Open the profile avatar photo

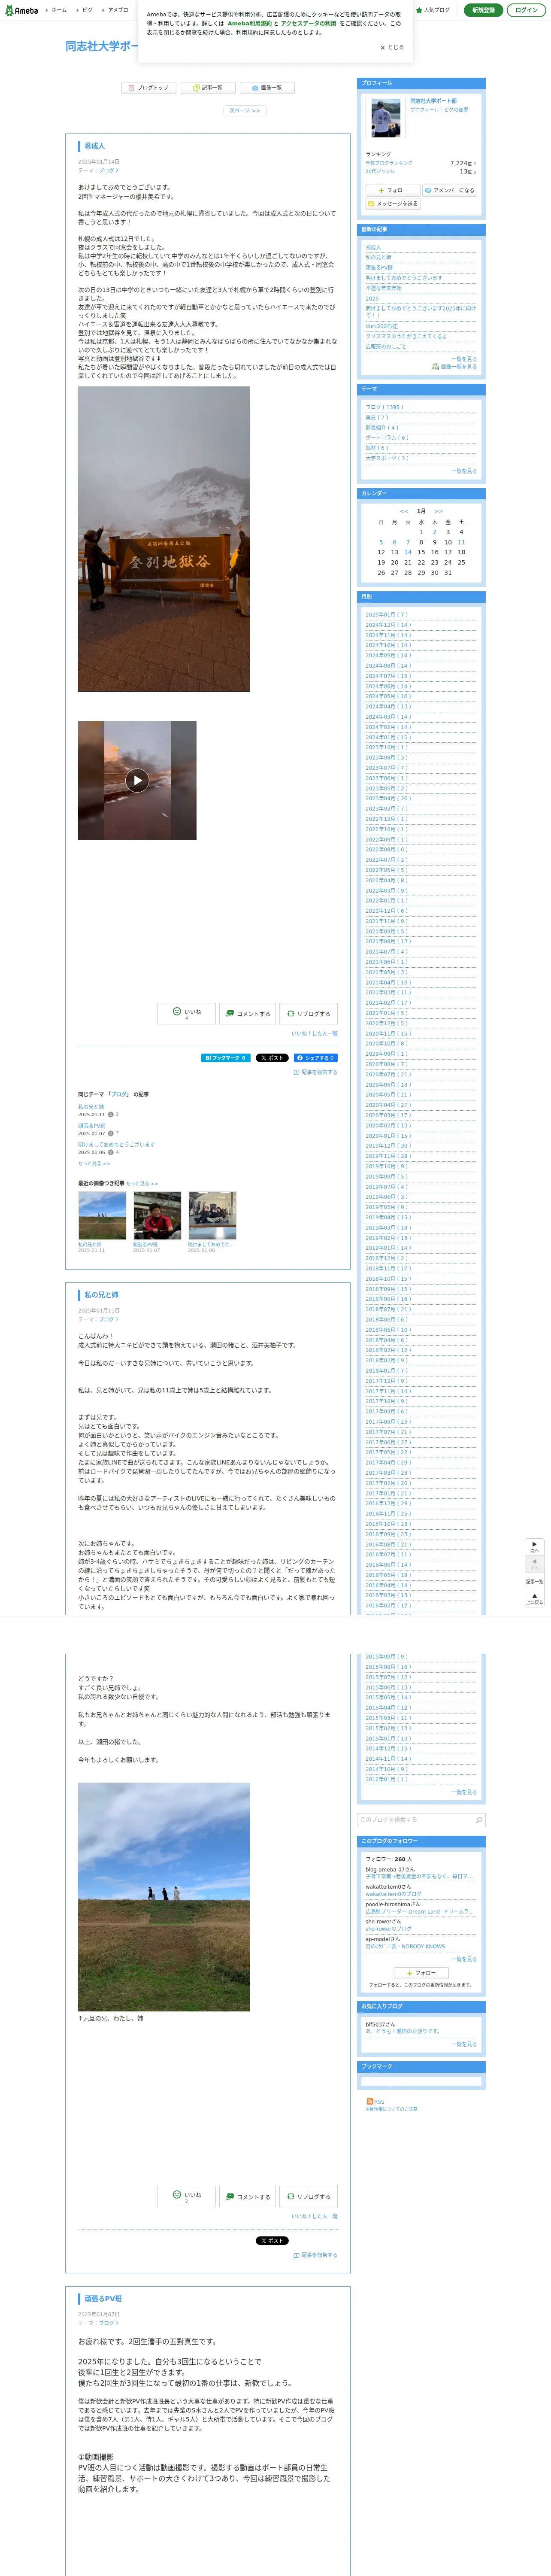pyautogui.click(x=386, y=118)
